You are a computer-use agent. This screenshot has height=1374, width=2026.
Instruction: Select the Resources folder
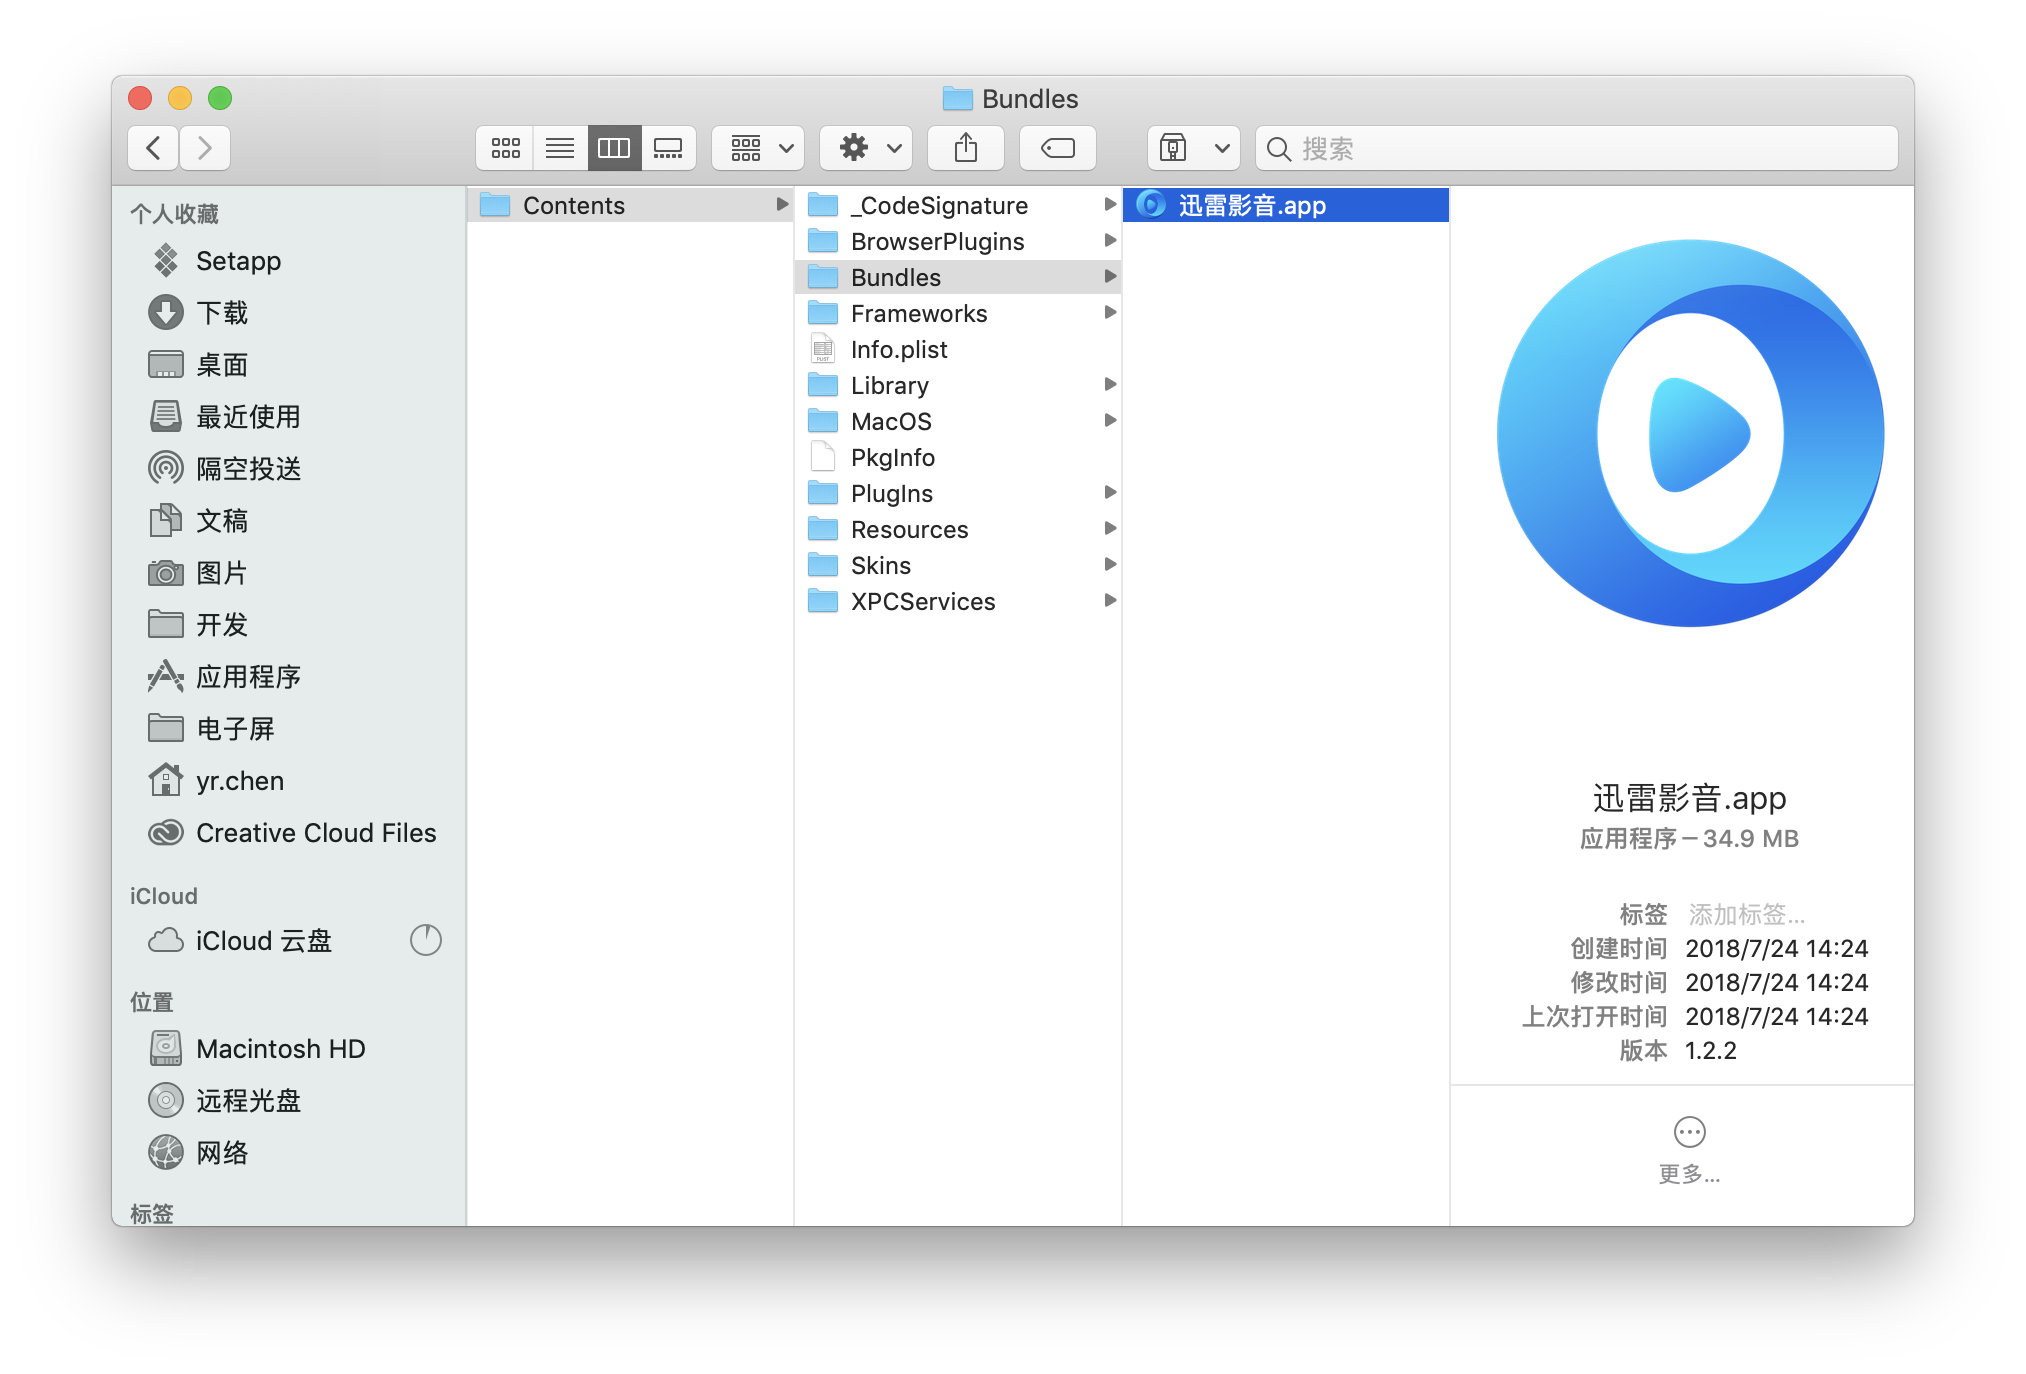click(908, 529)
